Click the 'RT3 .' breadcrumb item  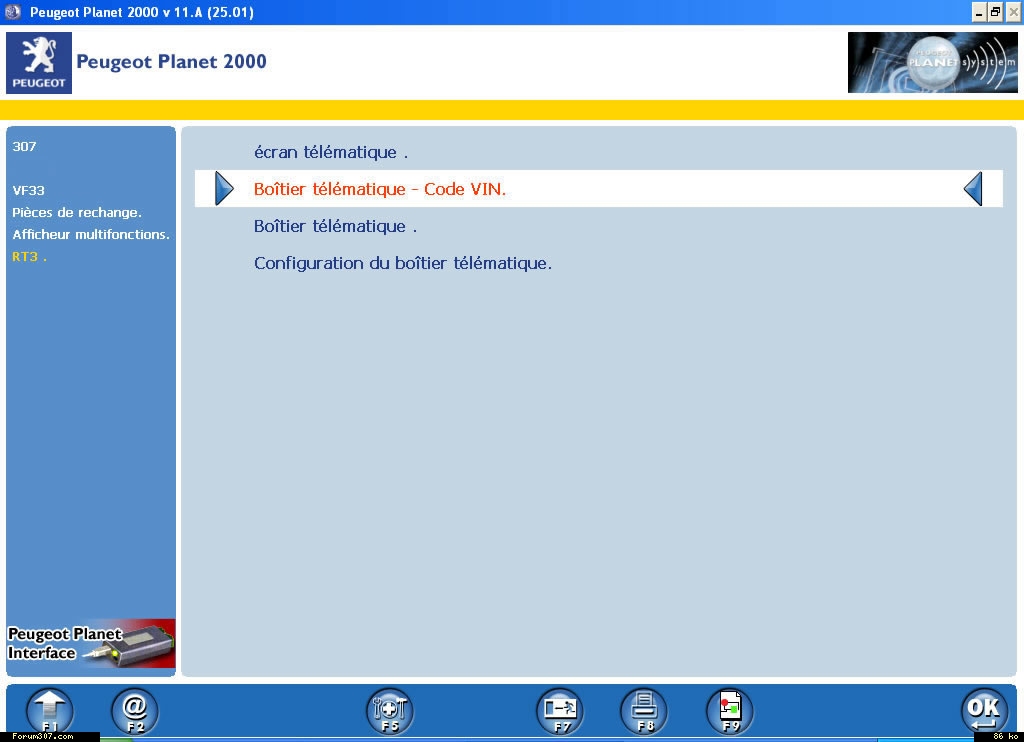tap(29, 257)
